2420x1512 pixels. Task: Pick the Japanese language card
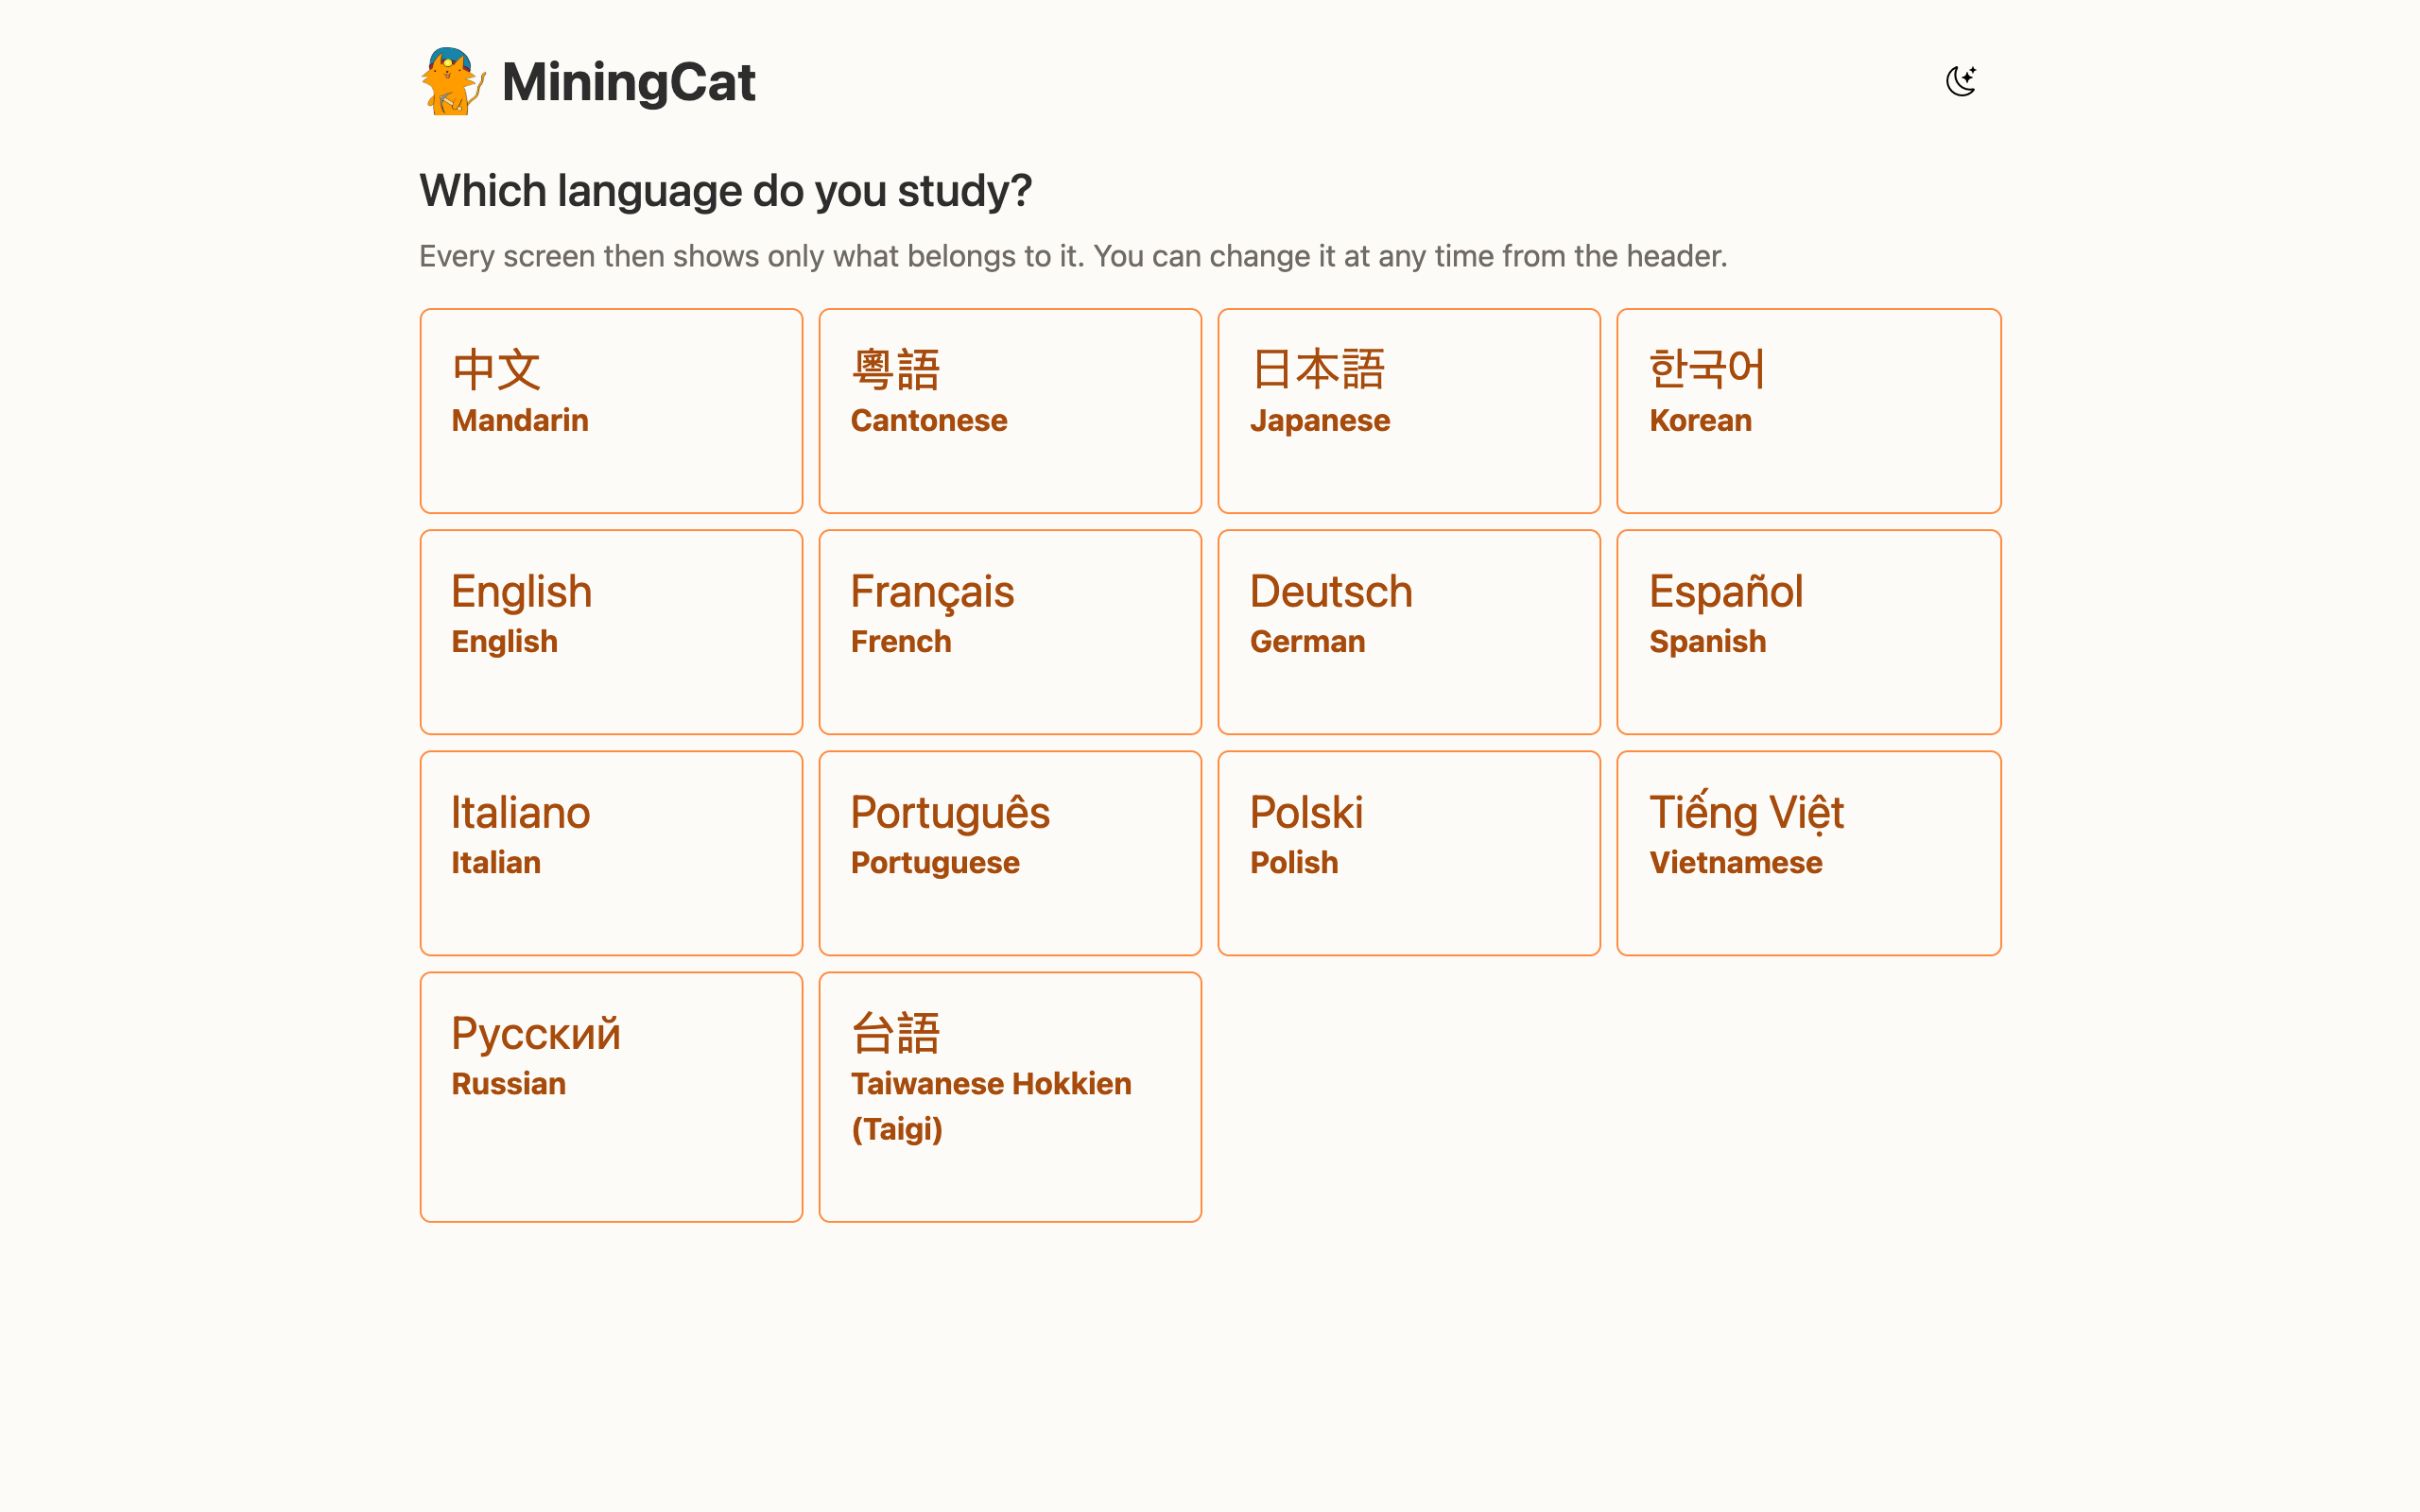[x=1409, y=411]
